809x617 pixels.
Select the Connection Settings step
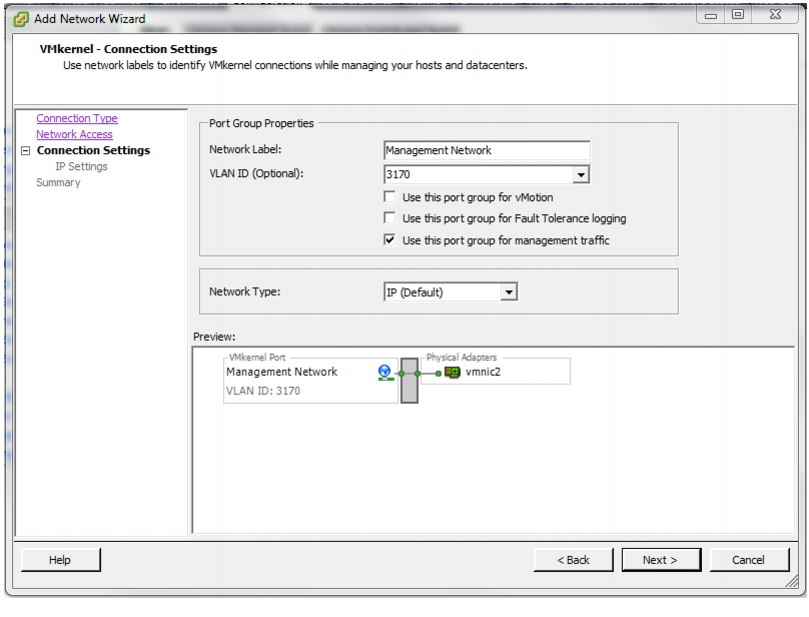(93, 150)
